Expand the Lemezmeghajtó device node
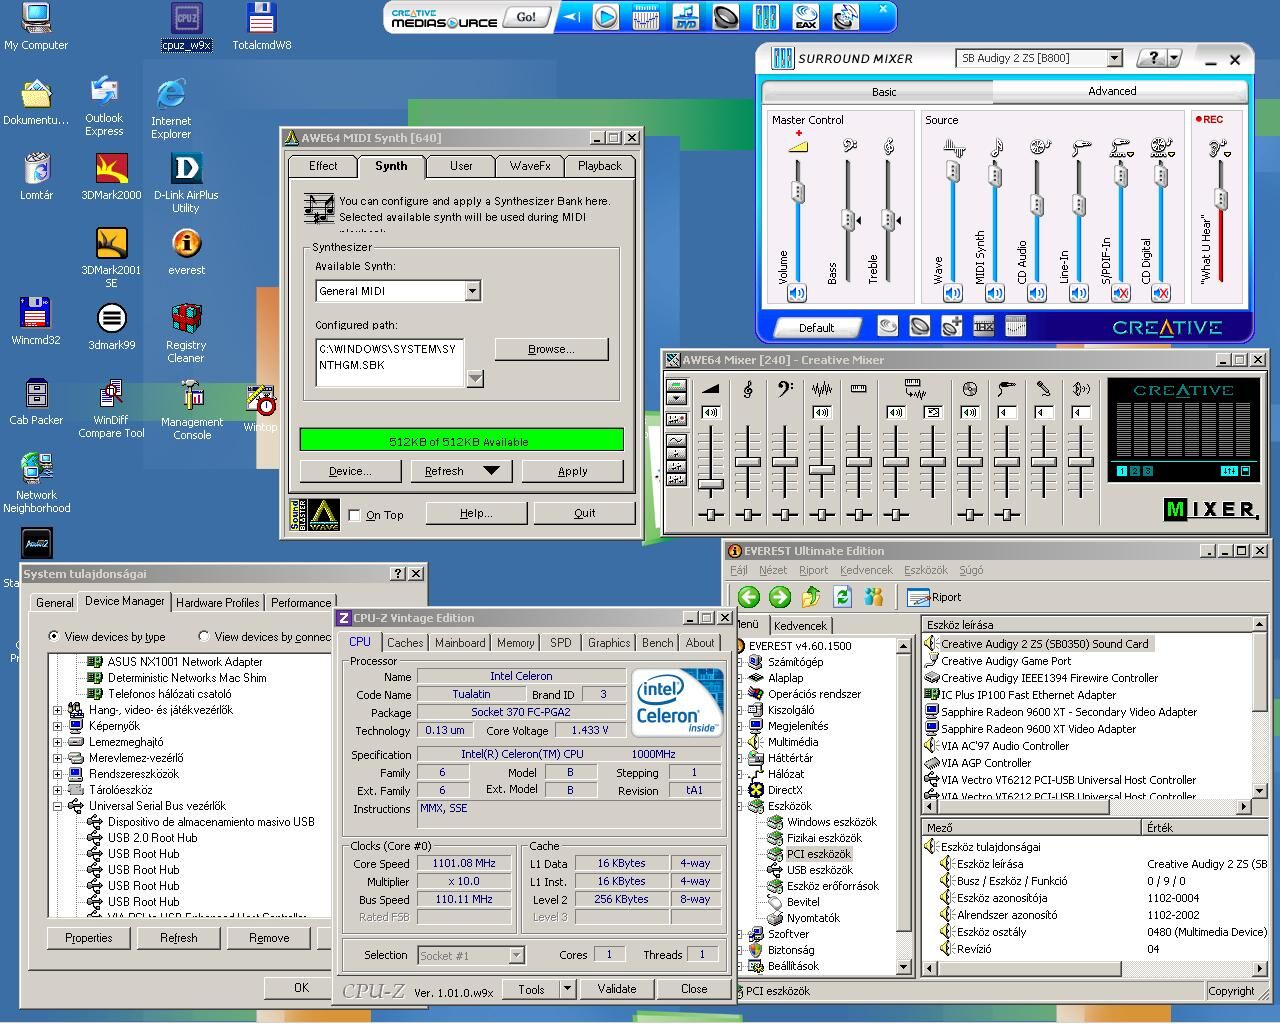The width and height of the screenshot is (1280, 1024). click(58, 742)
